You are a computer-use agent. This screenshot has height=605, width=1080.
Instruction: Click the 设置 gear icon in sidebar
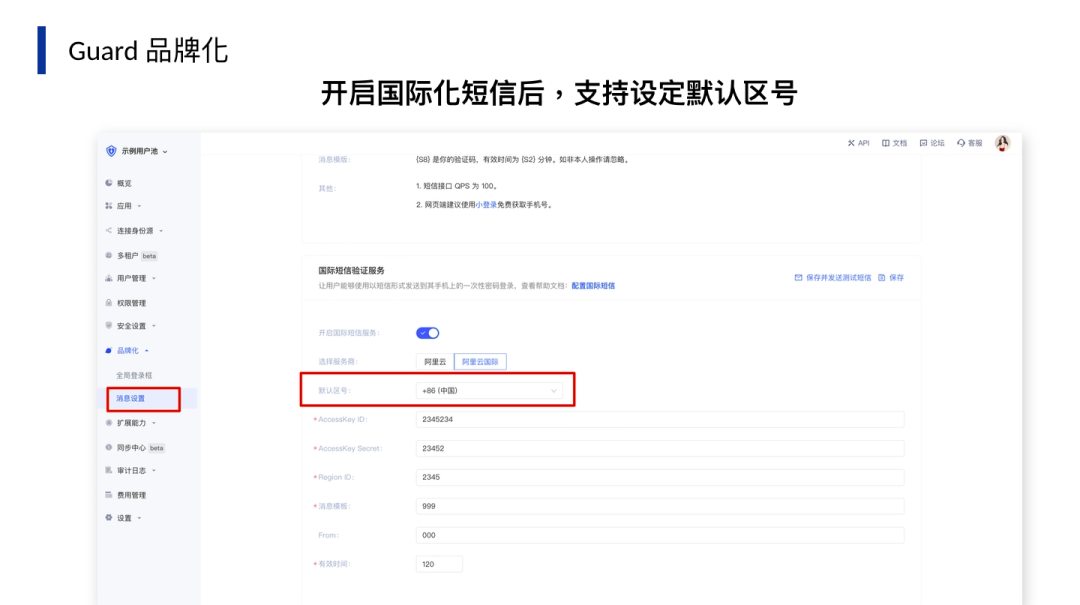pos(108,518)
